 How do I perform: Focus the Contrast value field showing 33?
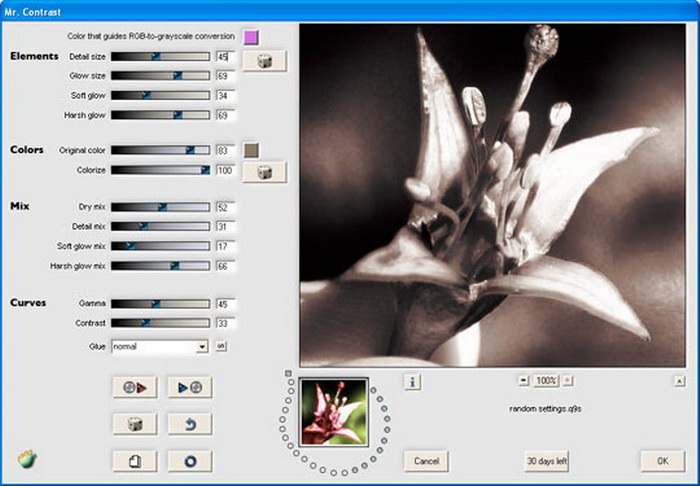point(225,324)
